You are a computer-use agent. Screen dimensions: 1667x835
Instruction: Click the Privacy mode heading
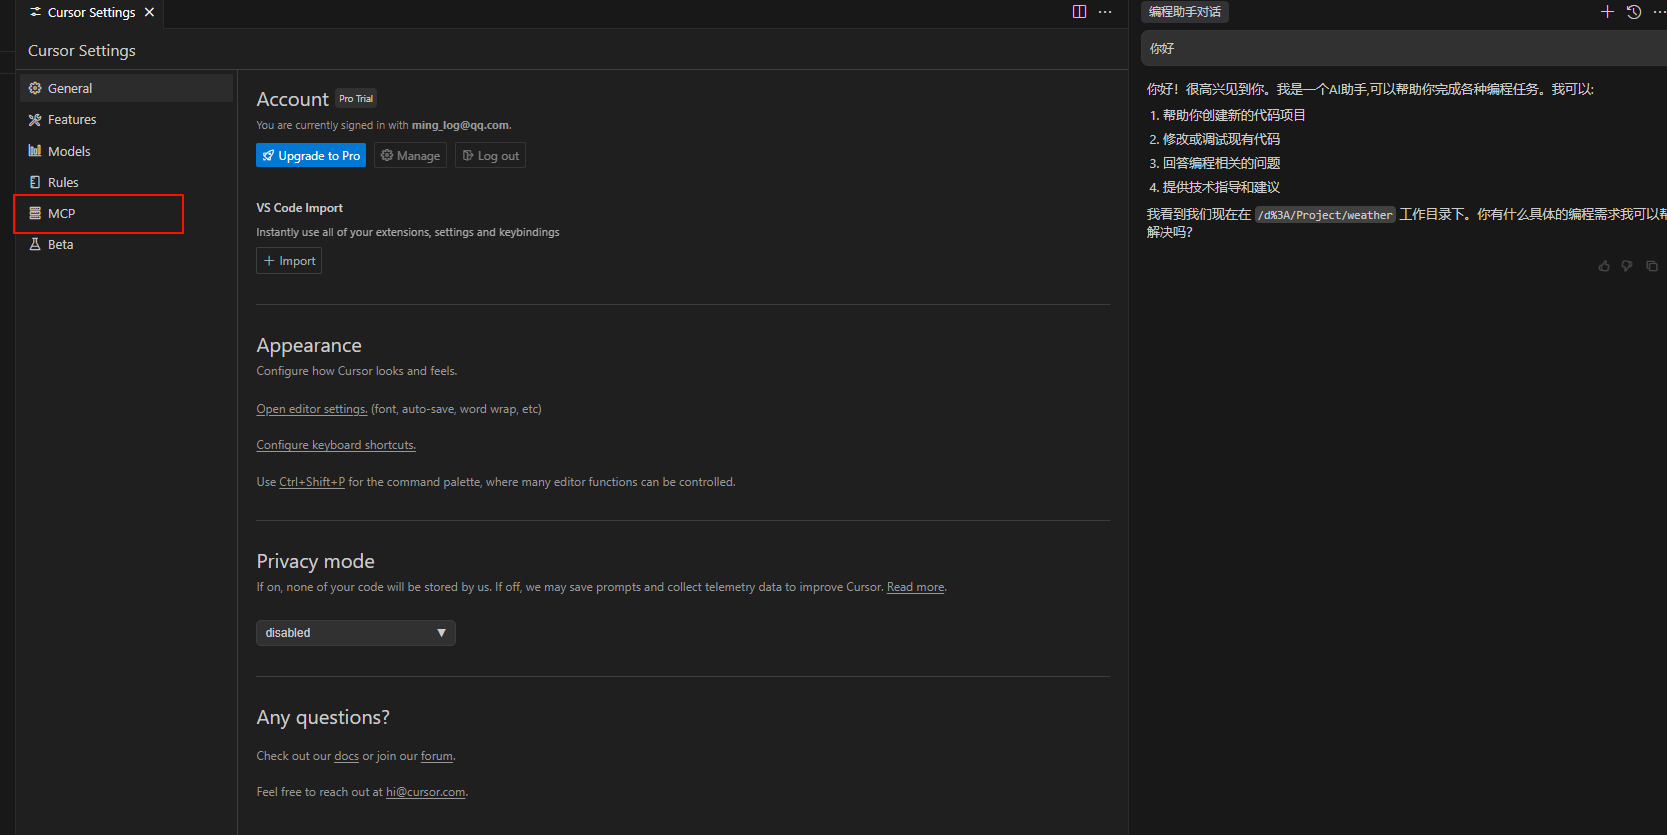point(315,561)
